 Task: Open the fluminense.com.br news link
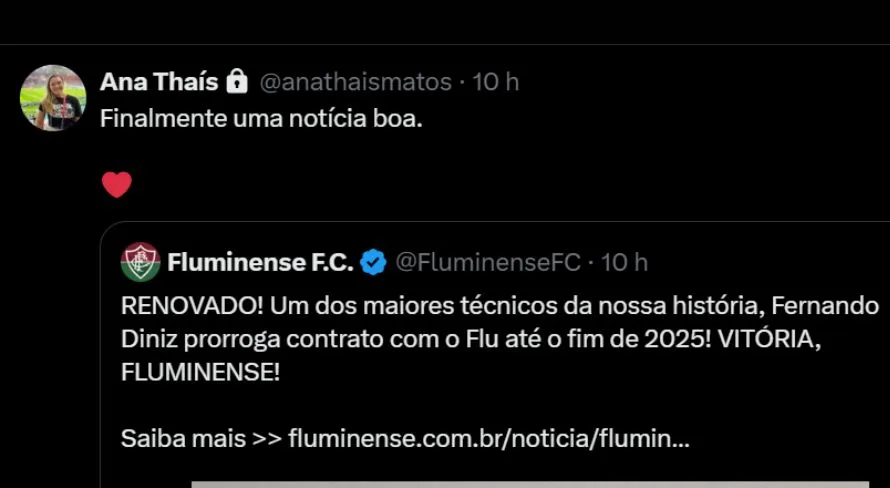pos(488,438)
